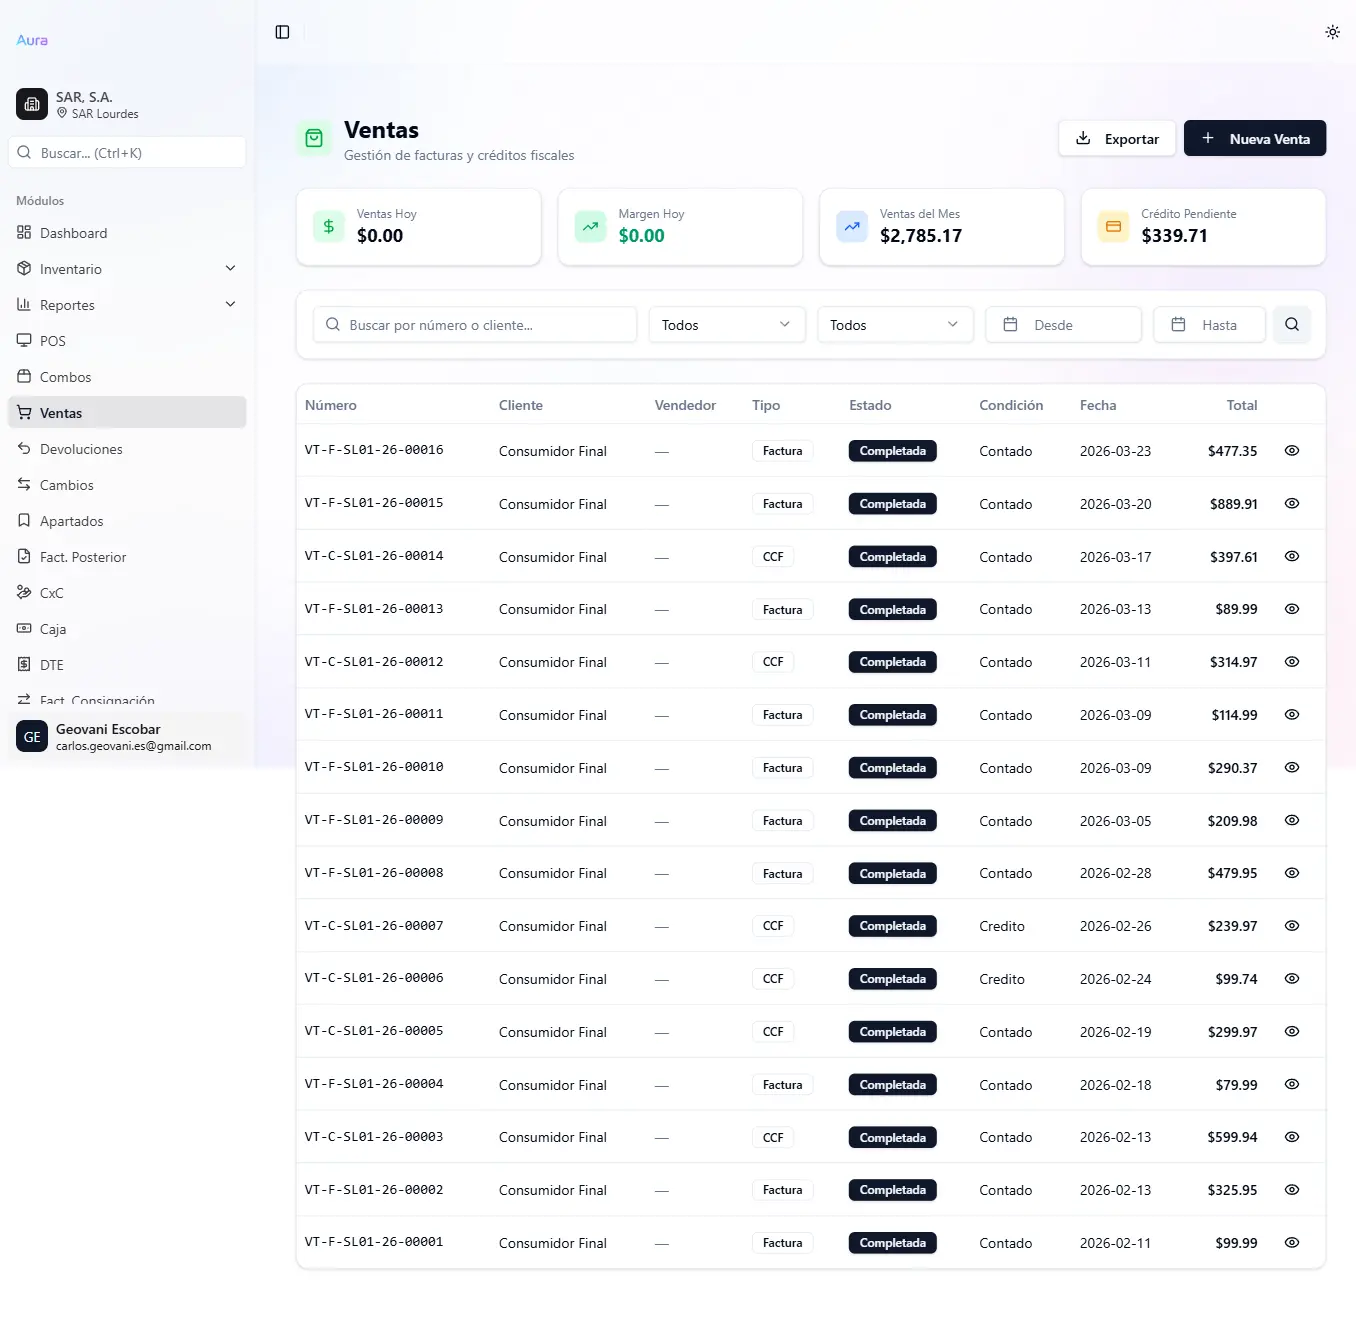This screenshot has width=1356, height=1325.
Task: Open the first Todos filter dropdown
Action: 726,324
